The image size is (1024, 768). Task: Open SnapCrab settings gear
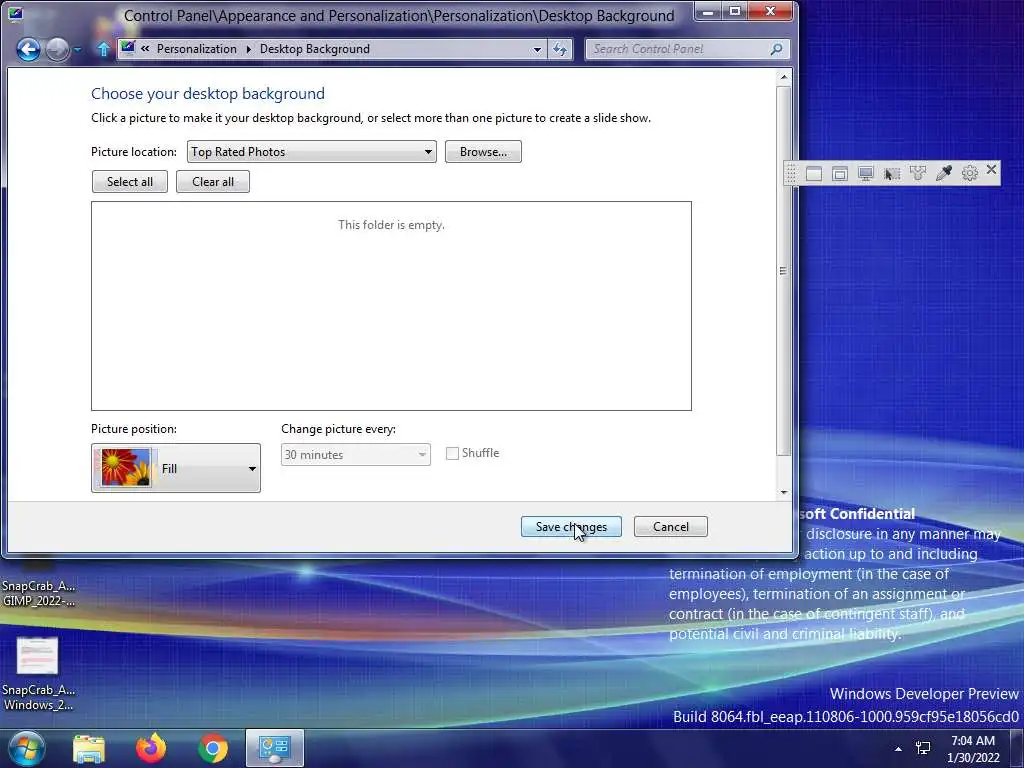pos(970,173)
